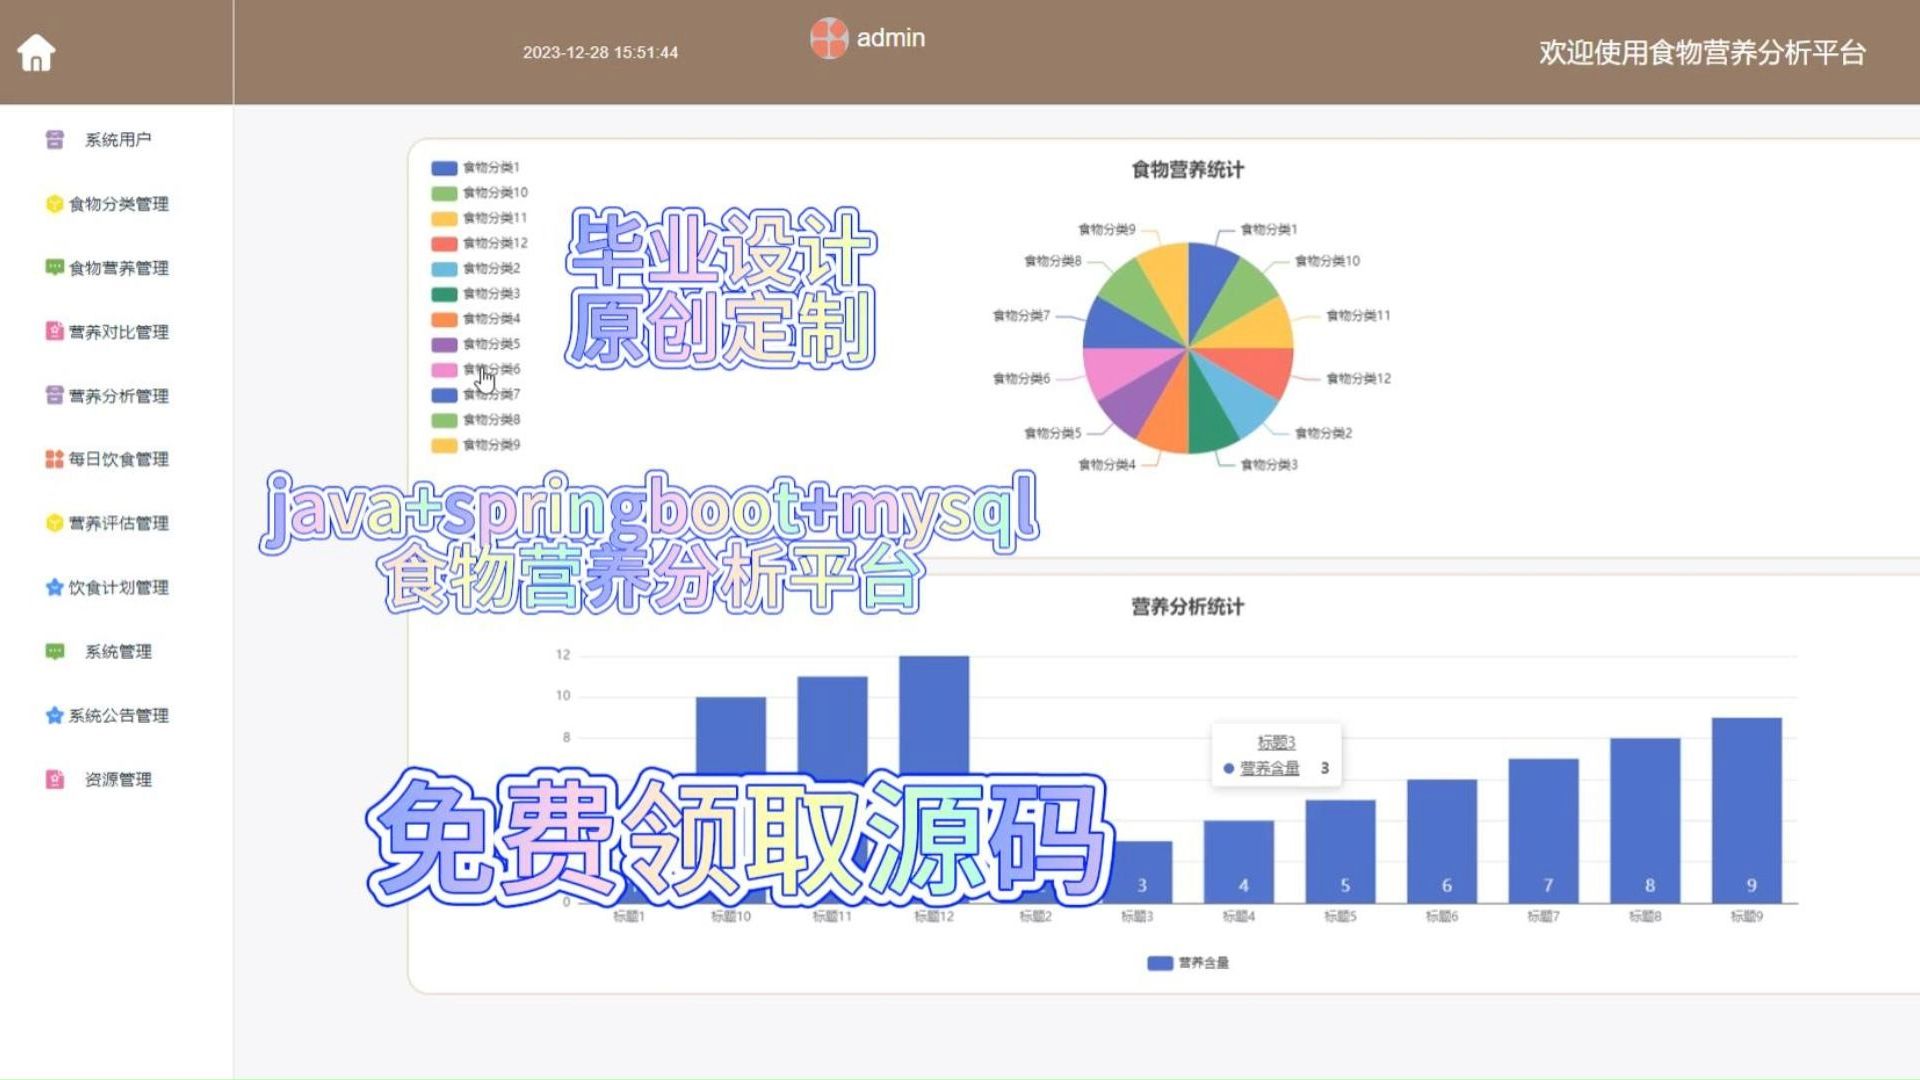Toggle 食物分类1 legend swatch
The width and height of the screenshot is (1920, 1080).
point(444,168)
